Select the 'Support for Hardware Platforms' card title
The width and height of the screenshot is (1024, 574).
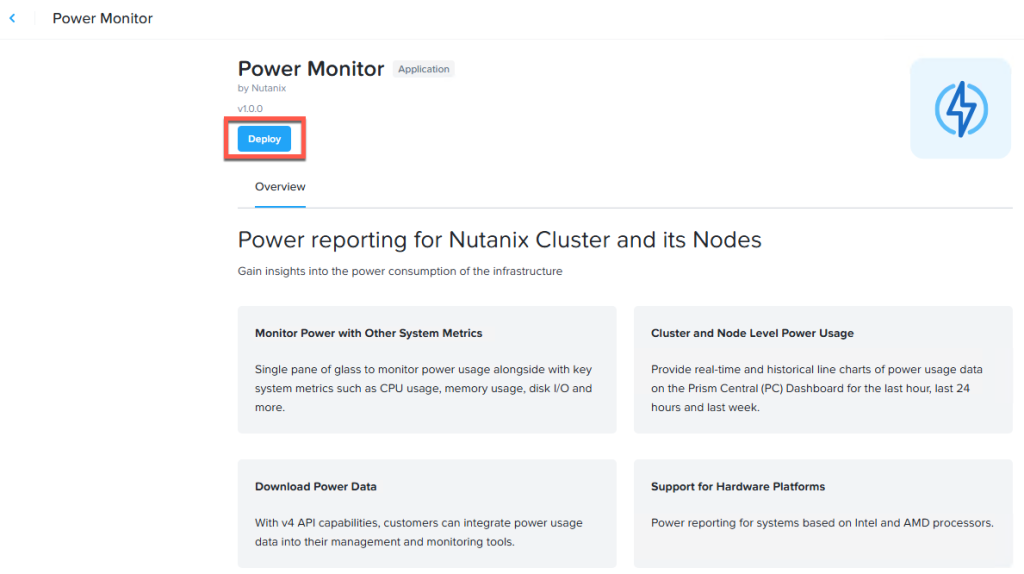click(x=738, y=486)
